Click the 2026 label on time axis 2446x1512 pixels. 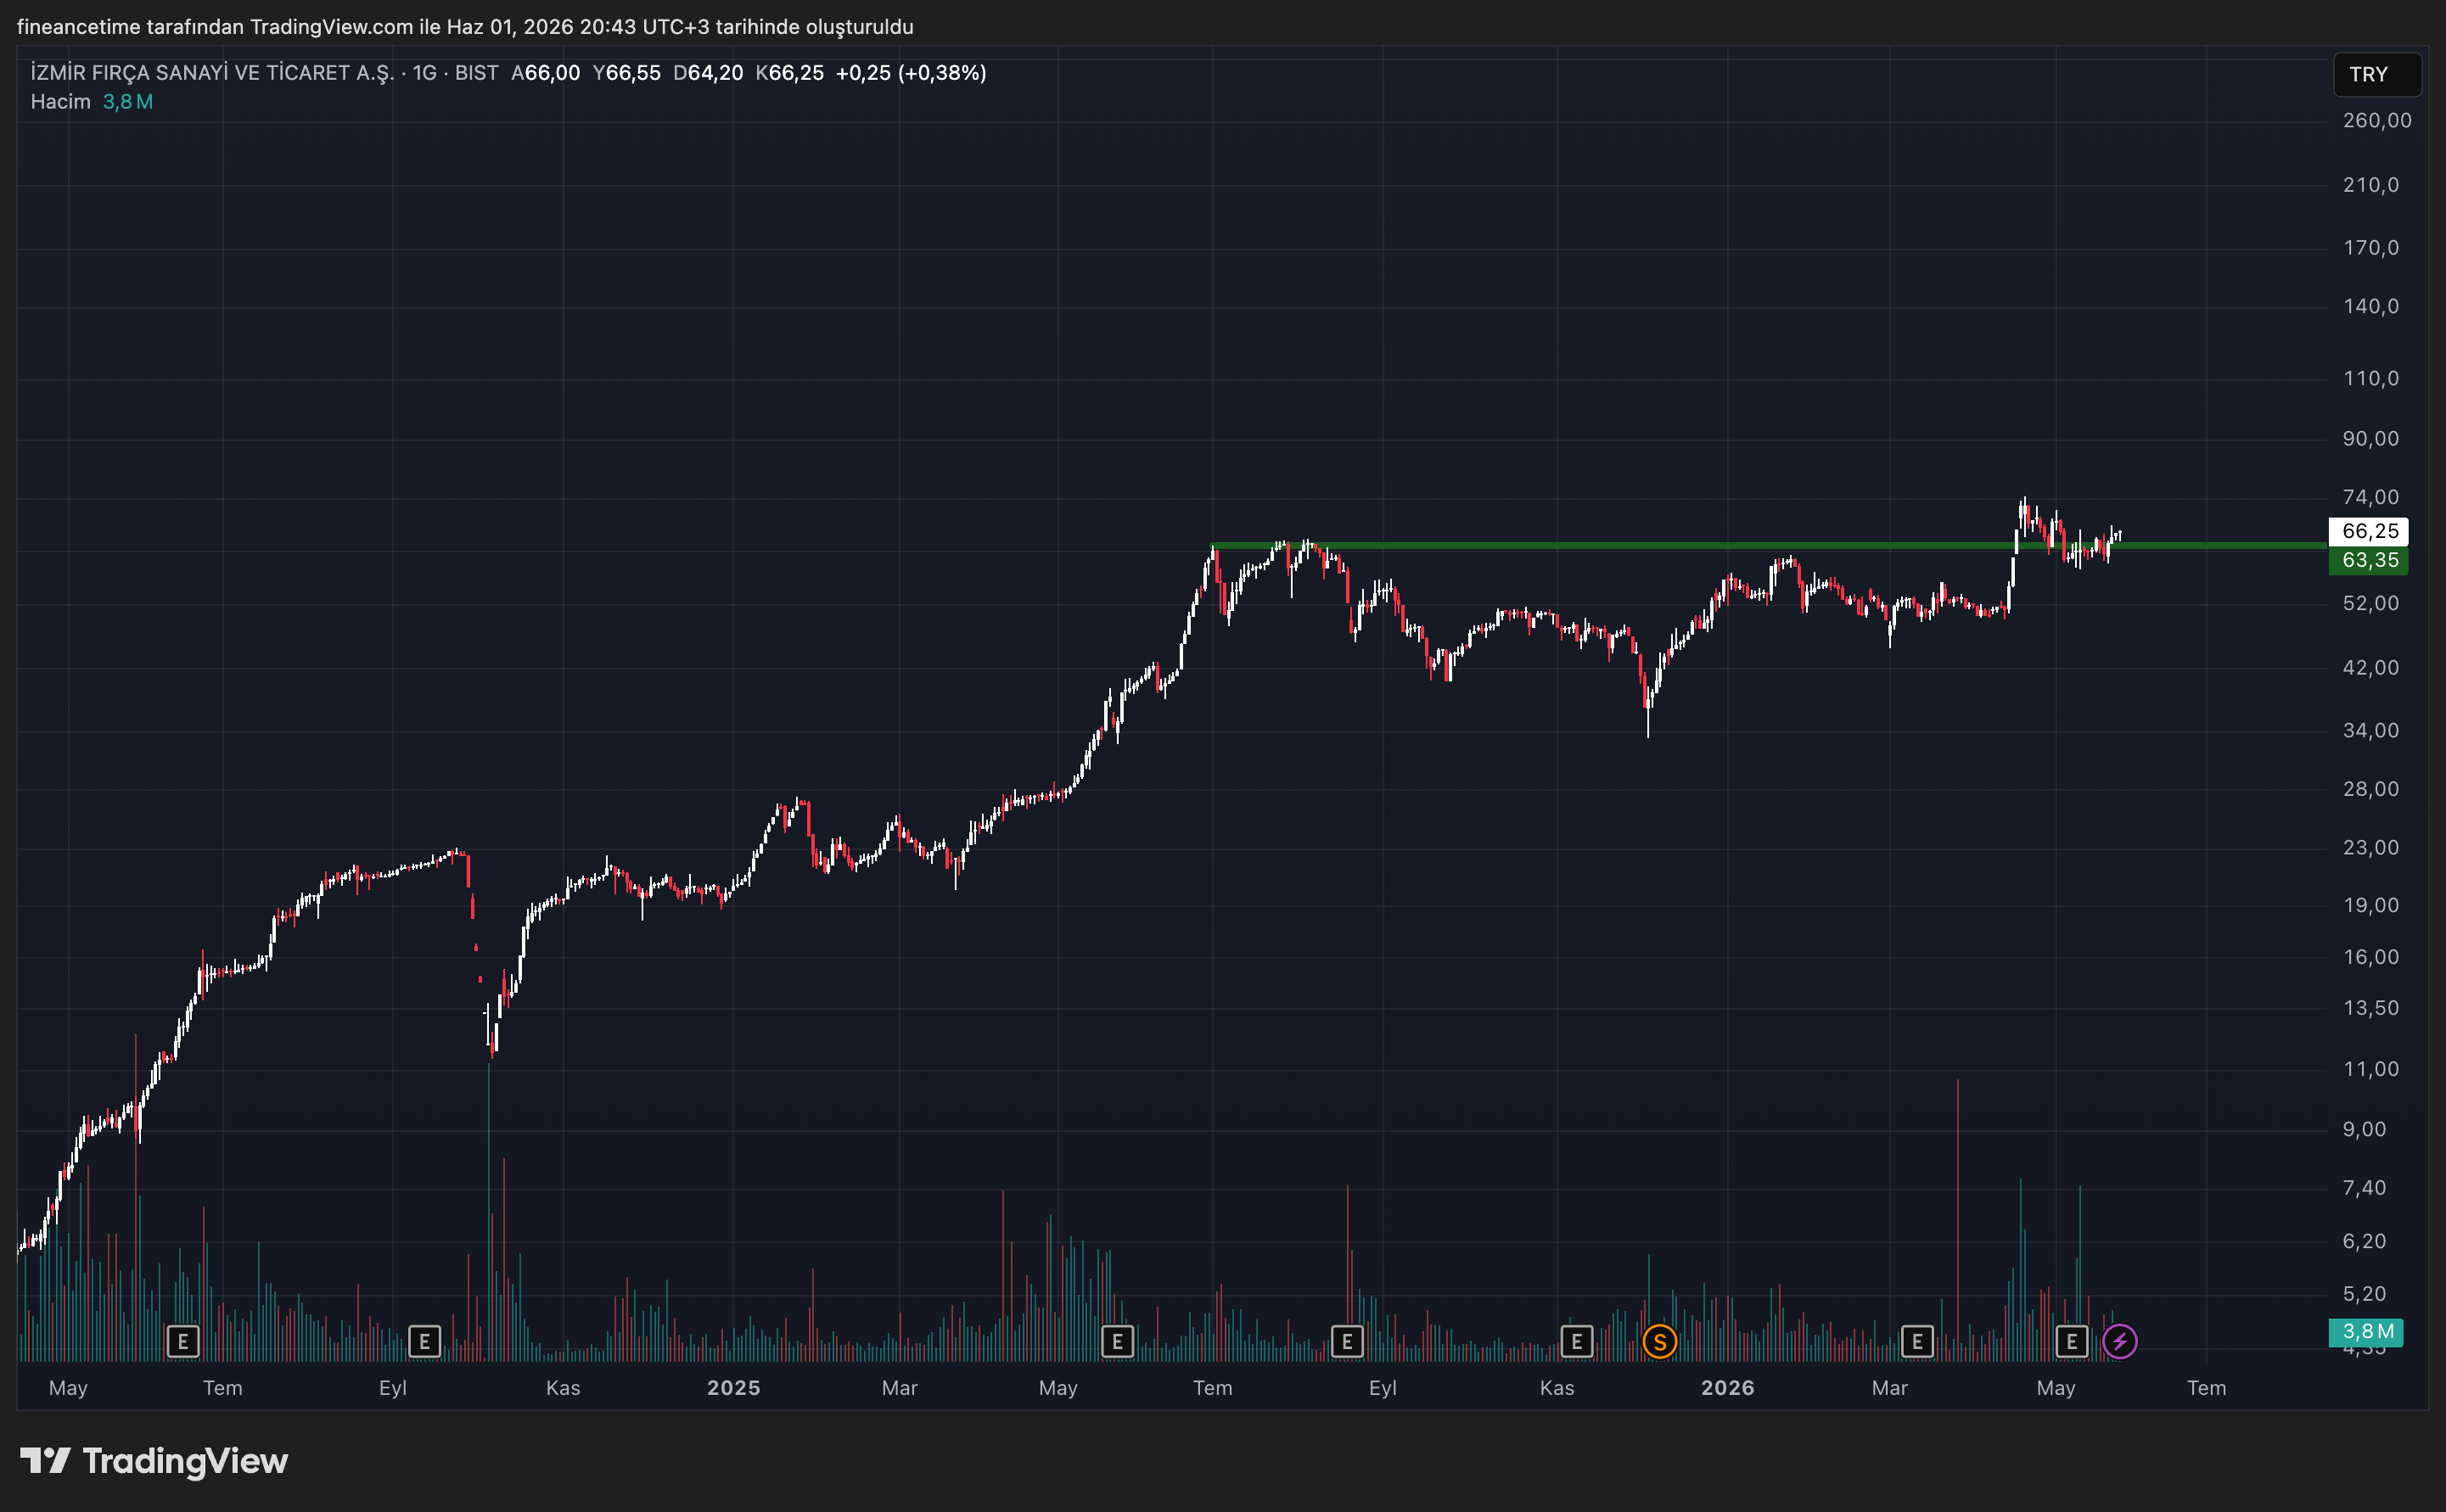pyautogui.click(x=1727, y=1388)
